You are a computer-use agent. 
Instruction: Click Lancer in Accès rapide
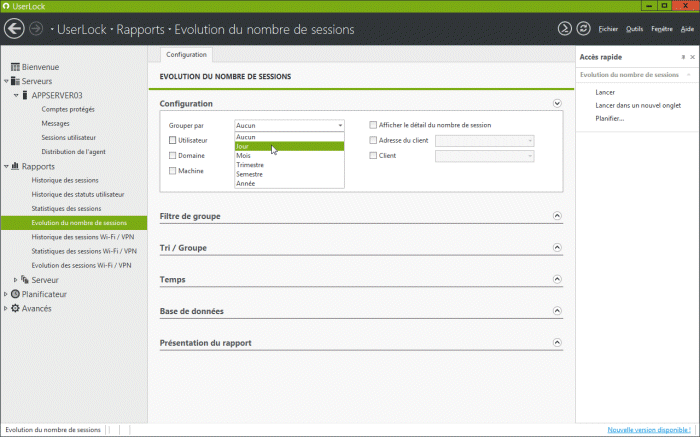pyautogui.click(x=605, y=92)
